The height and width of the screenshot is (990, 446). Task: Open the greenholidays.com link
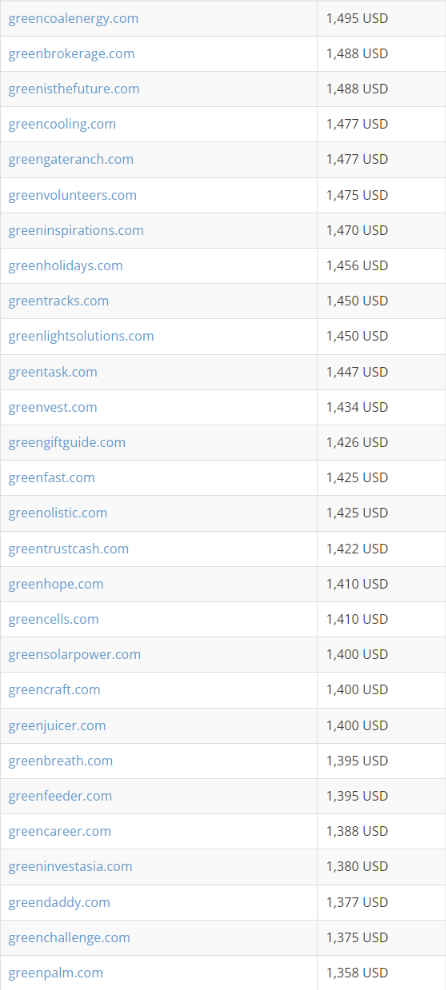66,266
